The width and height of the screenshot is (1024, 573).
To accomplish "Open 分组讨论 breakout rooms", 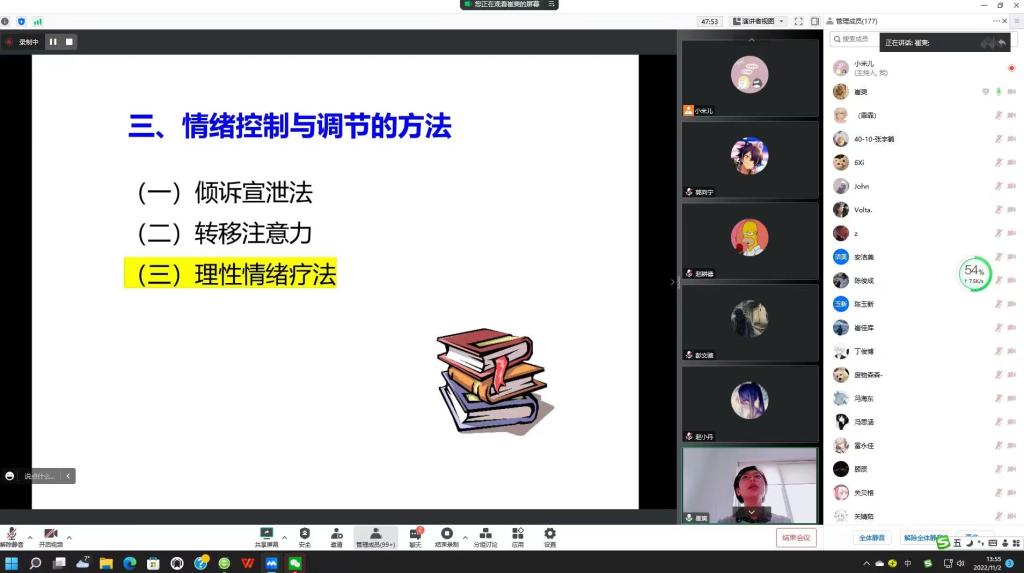I will pos(485,537).
